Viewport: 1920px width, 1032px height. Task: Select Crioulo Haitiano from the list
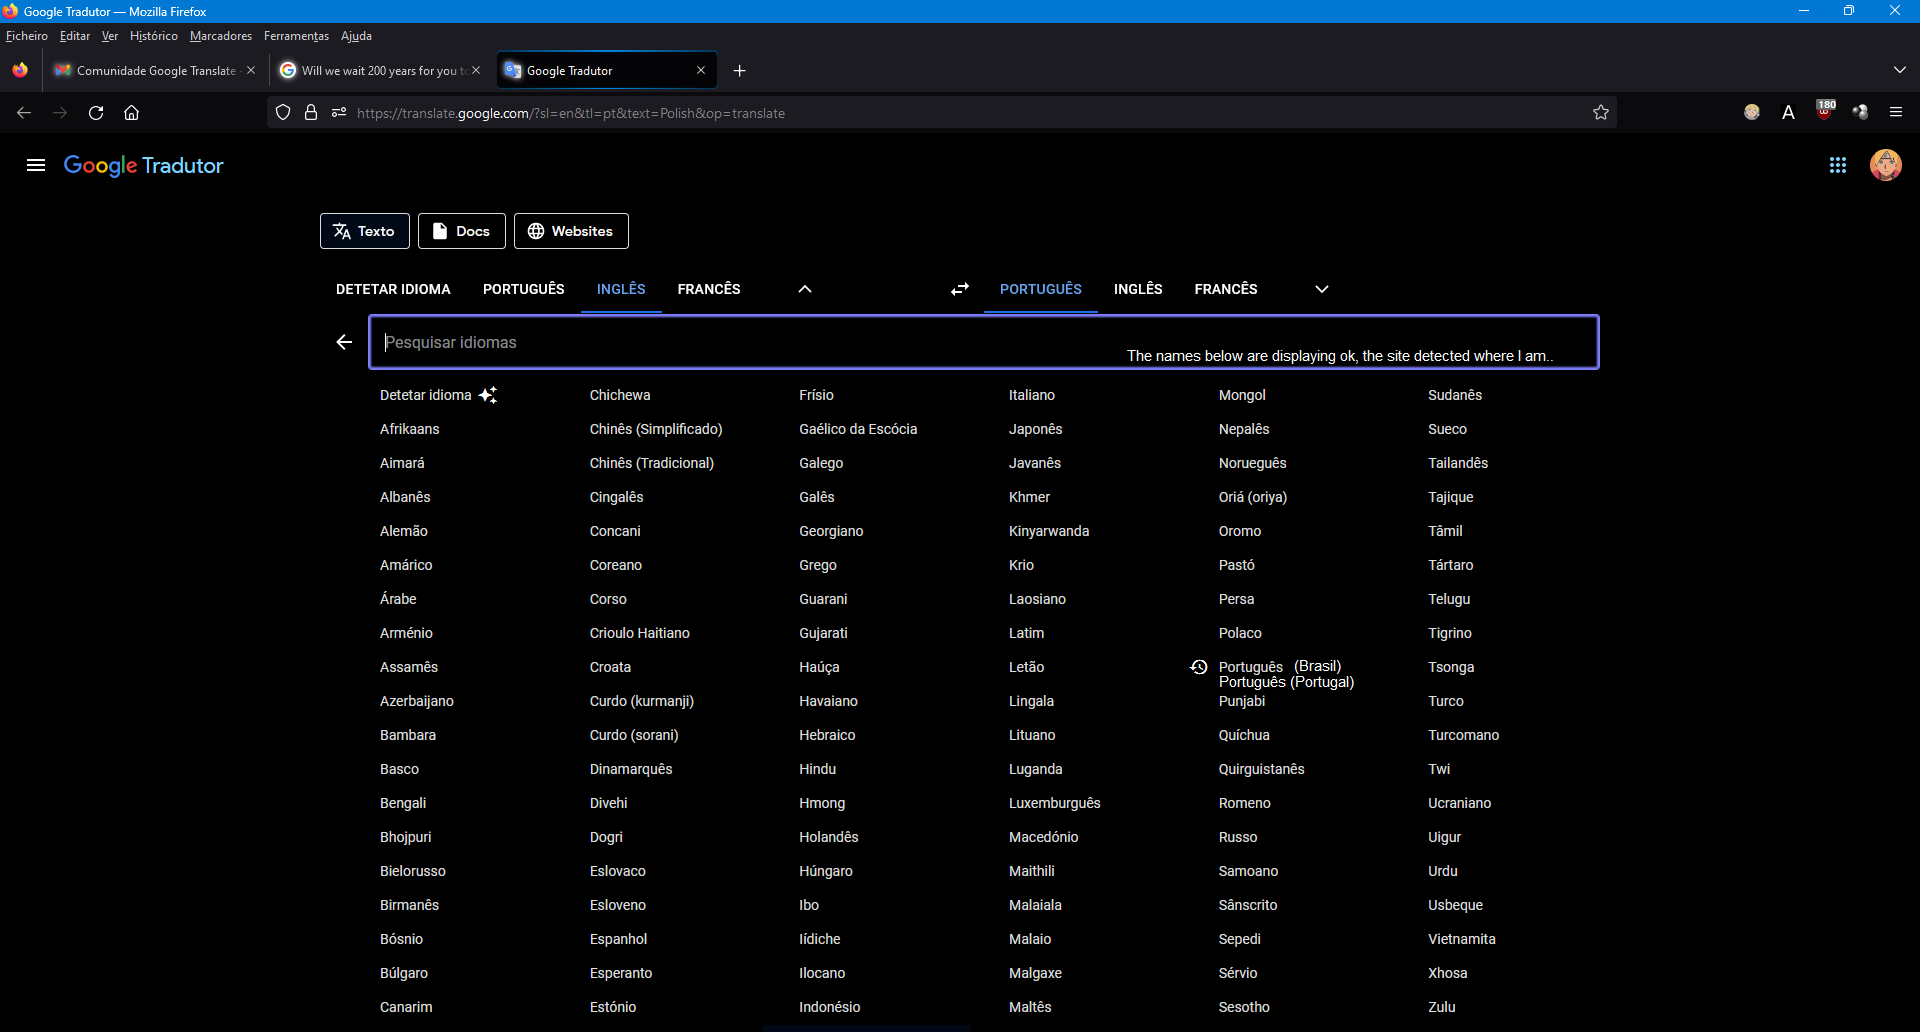coord(640,633)
